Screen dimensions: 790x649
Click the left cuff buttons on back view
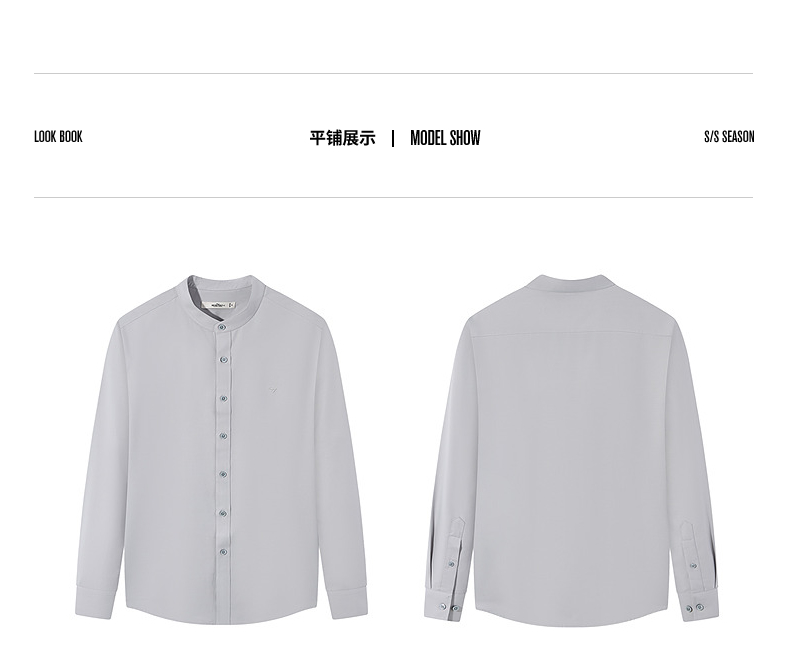pos(449,607)
